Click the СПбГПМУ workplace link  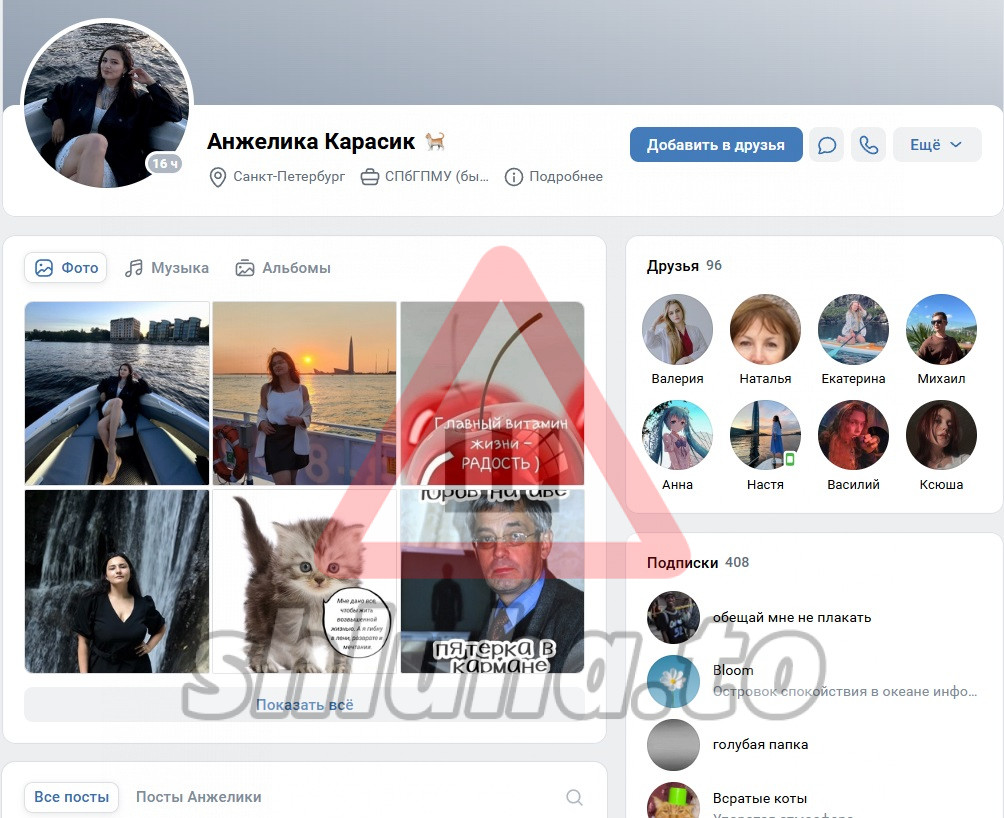point(425,177)
